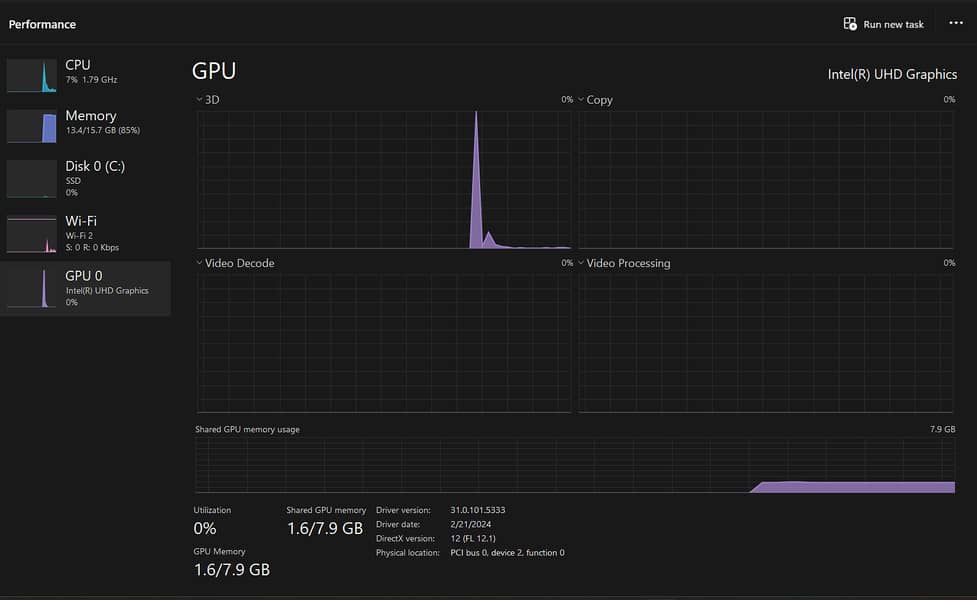This screenshot has height=600, width=977.
Task: Click the Run new task label
Action: 893,24
